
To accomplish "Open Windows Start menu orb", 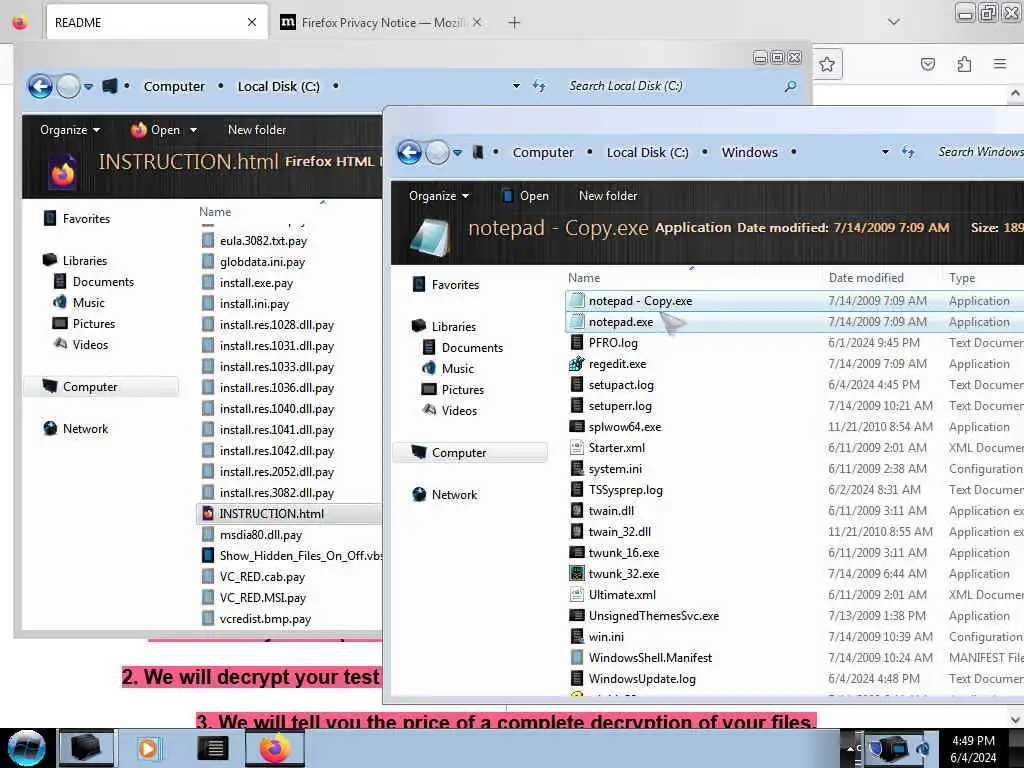I will (26, 748).
